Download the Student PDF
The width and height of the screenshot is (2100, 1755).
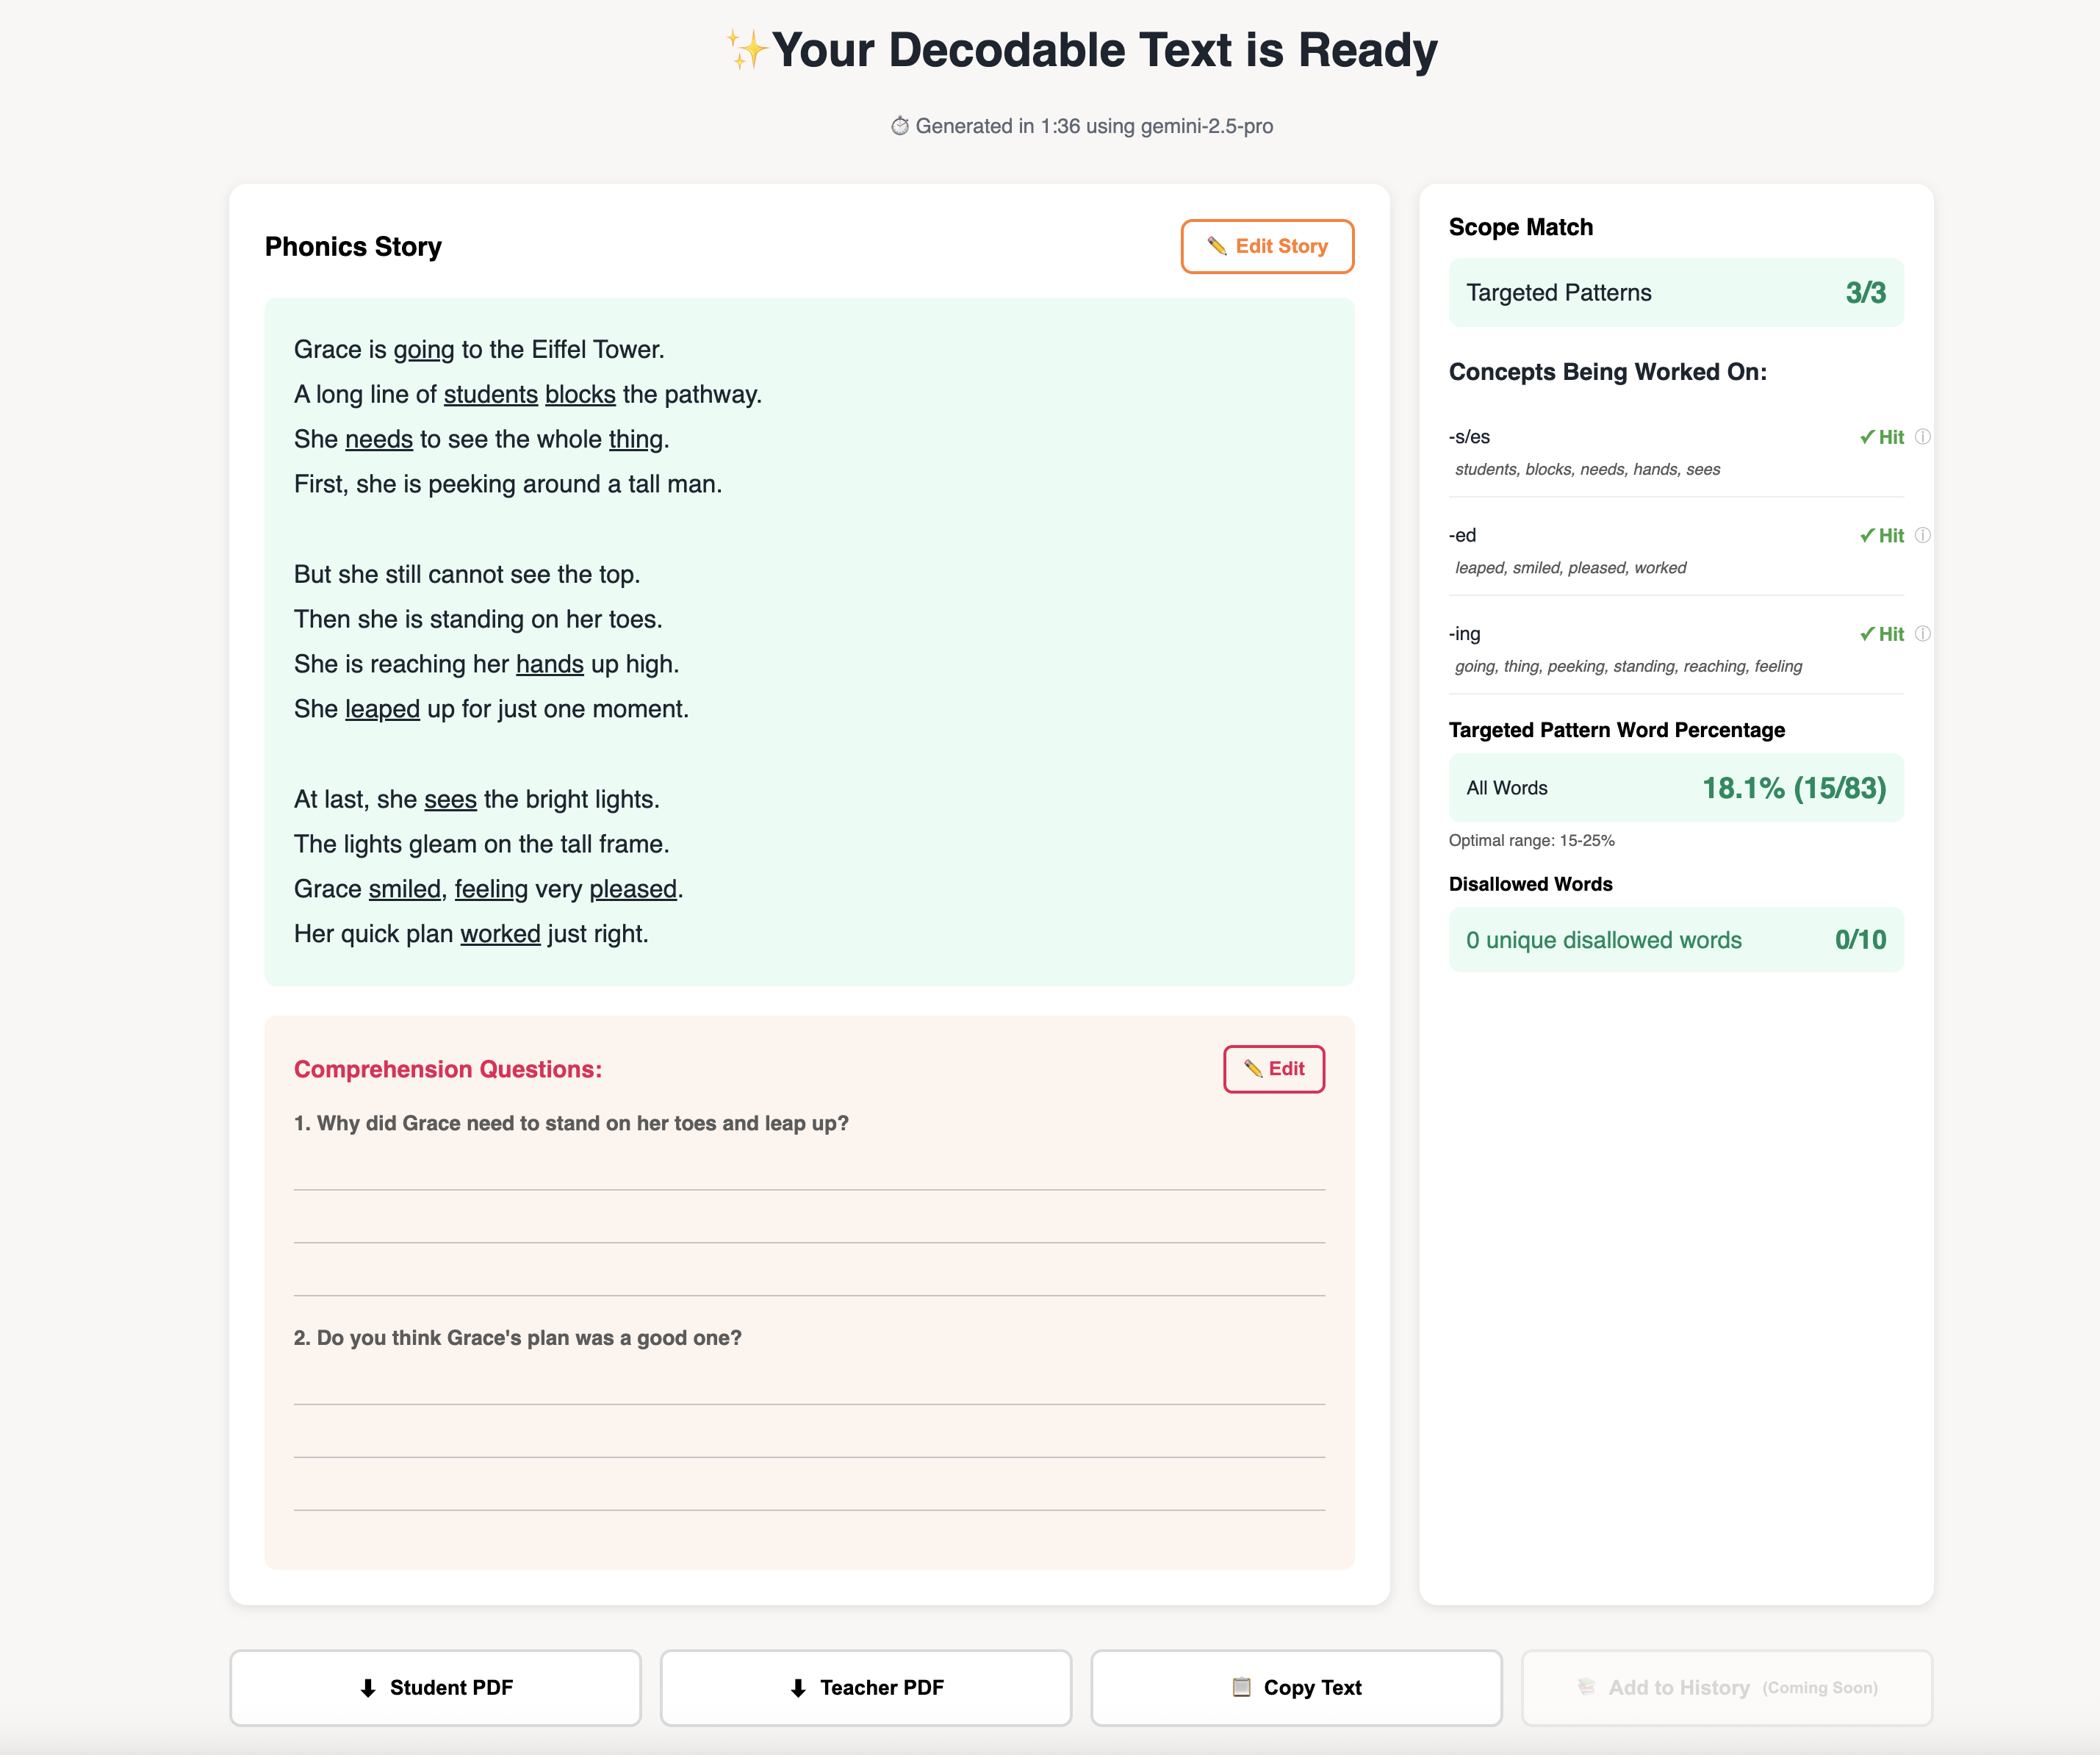pyautogui.click(x=435, y=1688)
